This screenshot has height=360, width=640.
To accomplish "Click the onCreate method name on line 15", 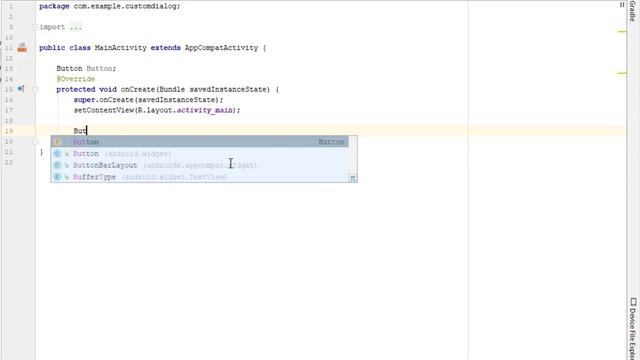I will [138, 89].
